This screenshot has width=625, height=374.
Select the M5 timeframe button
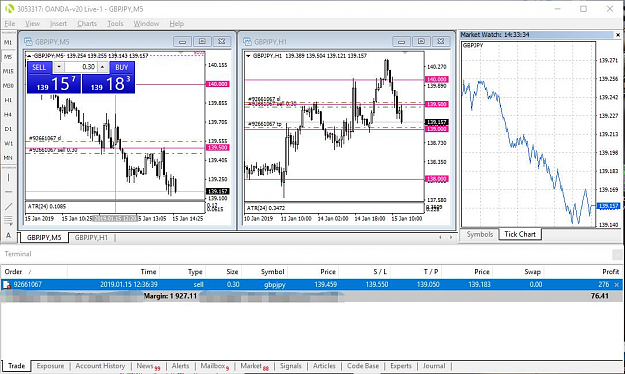tap(8, 57)
